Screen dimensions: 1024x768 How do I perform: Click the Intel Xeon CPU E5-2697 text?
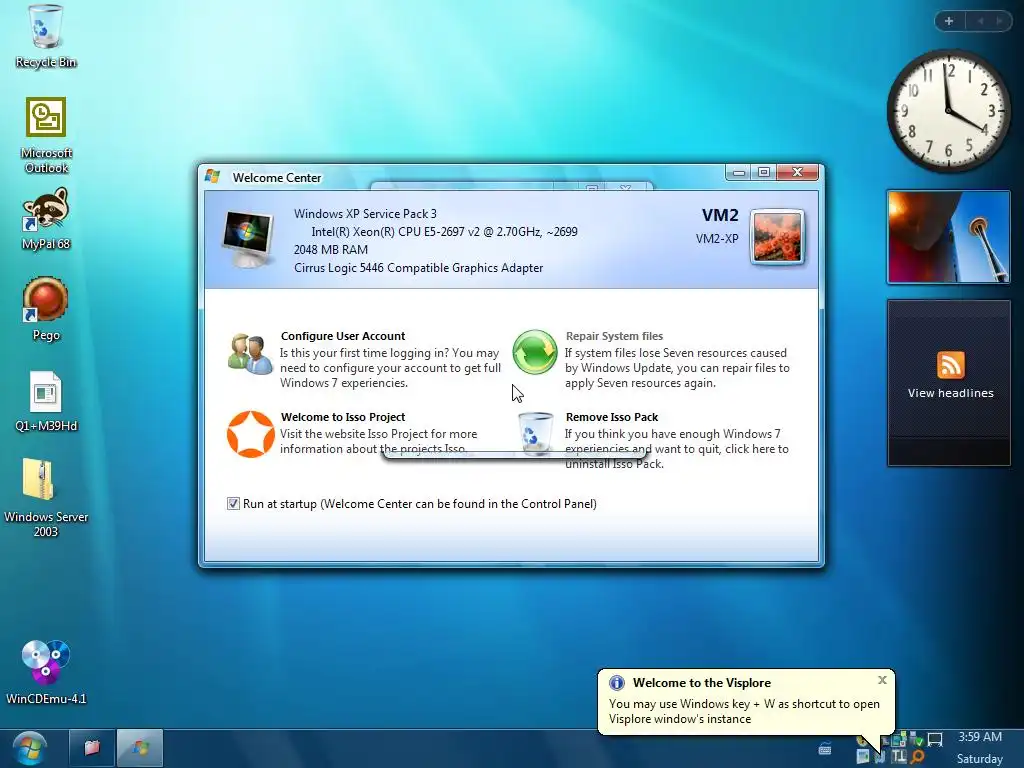(x=444, y=231)
